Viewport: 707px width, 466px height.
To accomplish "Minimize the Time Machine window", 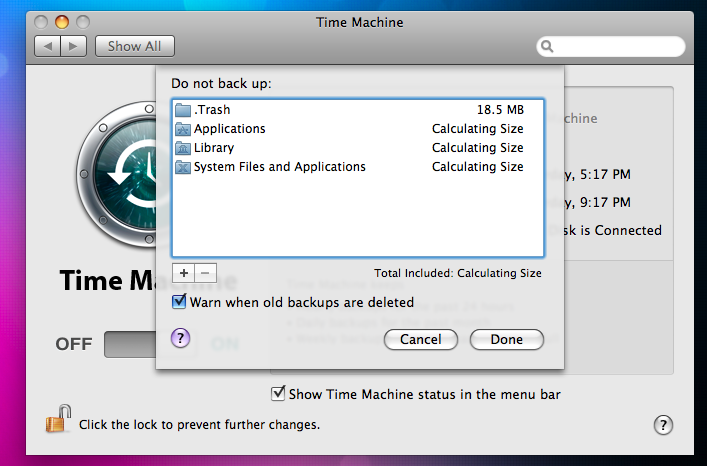I will click(62, 22).
